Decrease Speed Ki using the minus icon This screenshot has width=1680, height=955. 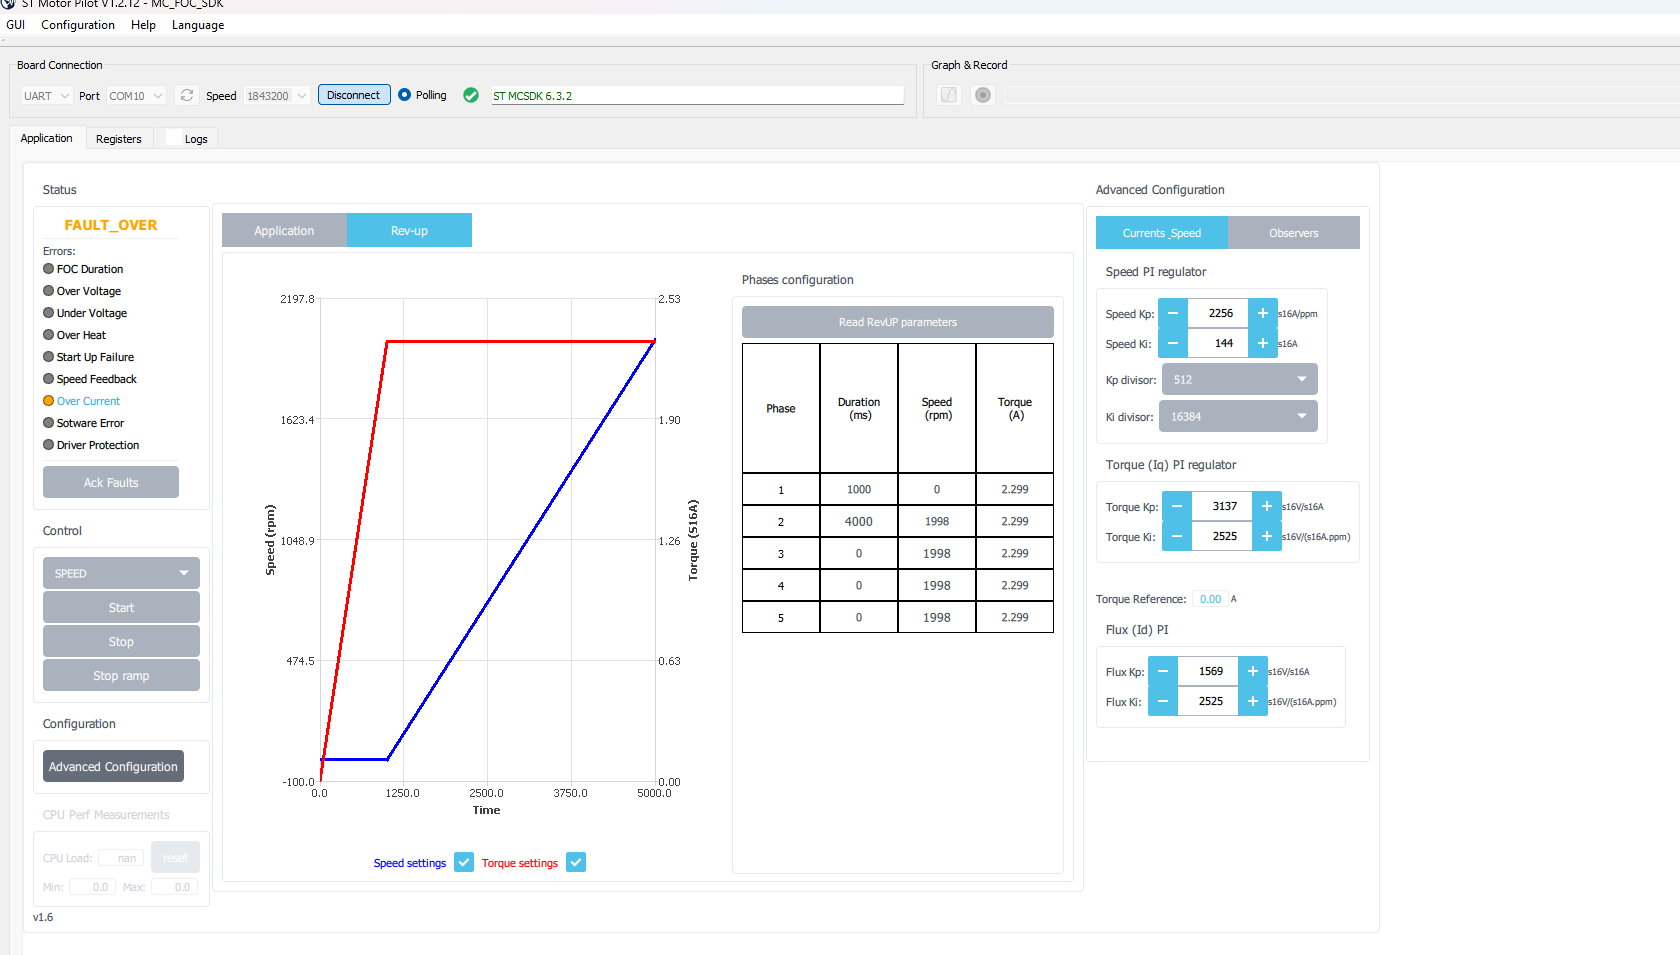(x=1172, y=343)
